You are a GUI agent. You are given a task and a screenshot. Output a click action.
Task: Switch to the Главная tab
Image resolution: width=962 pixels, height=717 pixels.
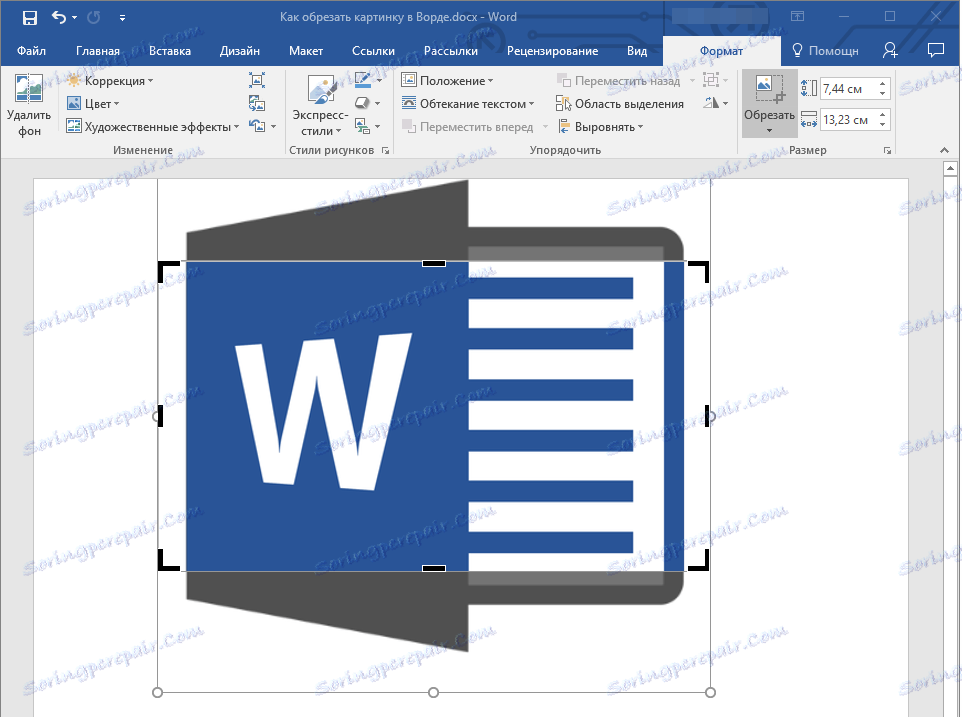(x=98, y=51)
